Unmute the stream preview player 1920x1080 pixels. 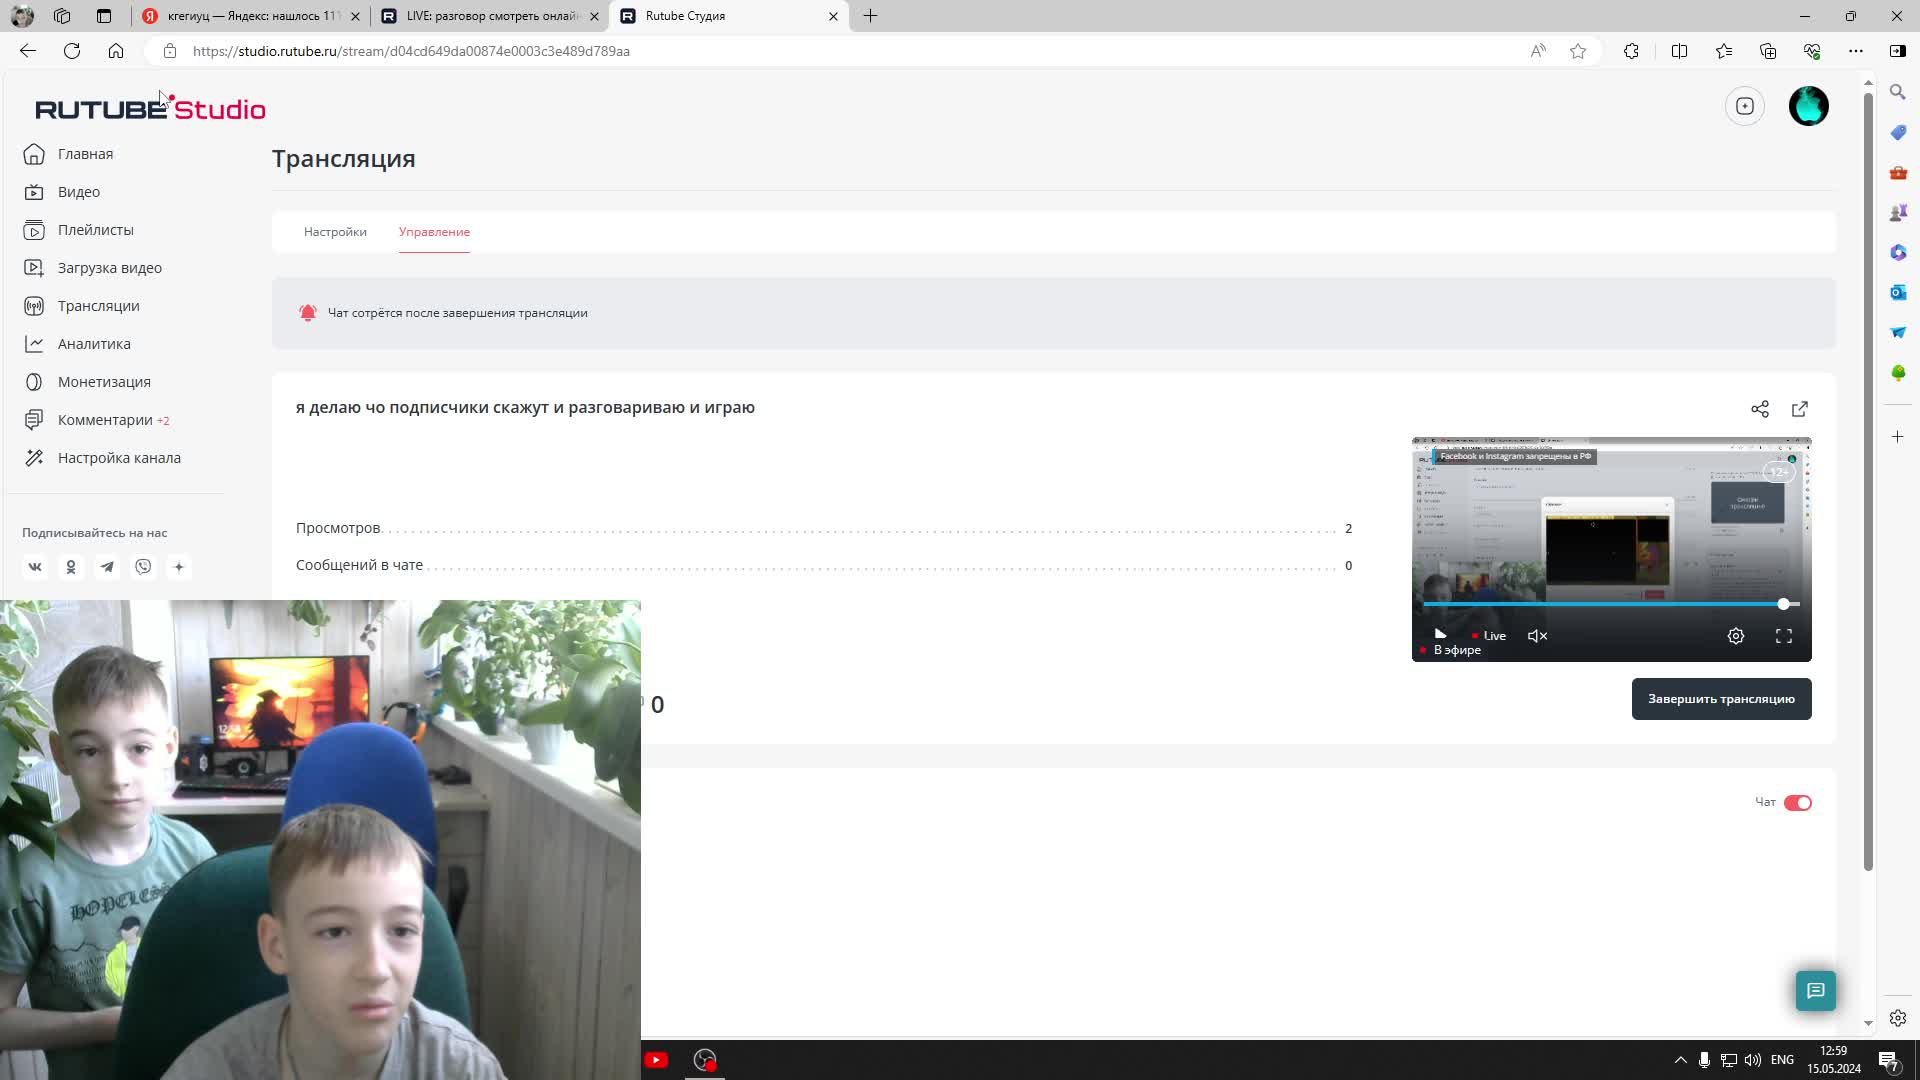coord(1538,636)
